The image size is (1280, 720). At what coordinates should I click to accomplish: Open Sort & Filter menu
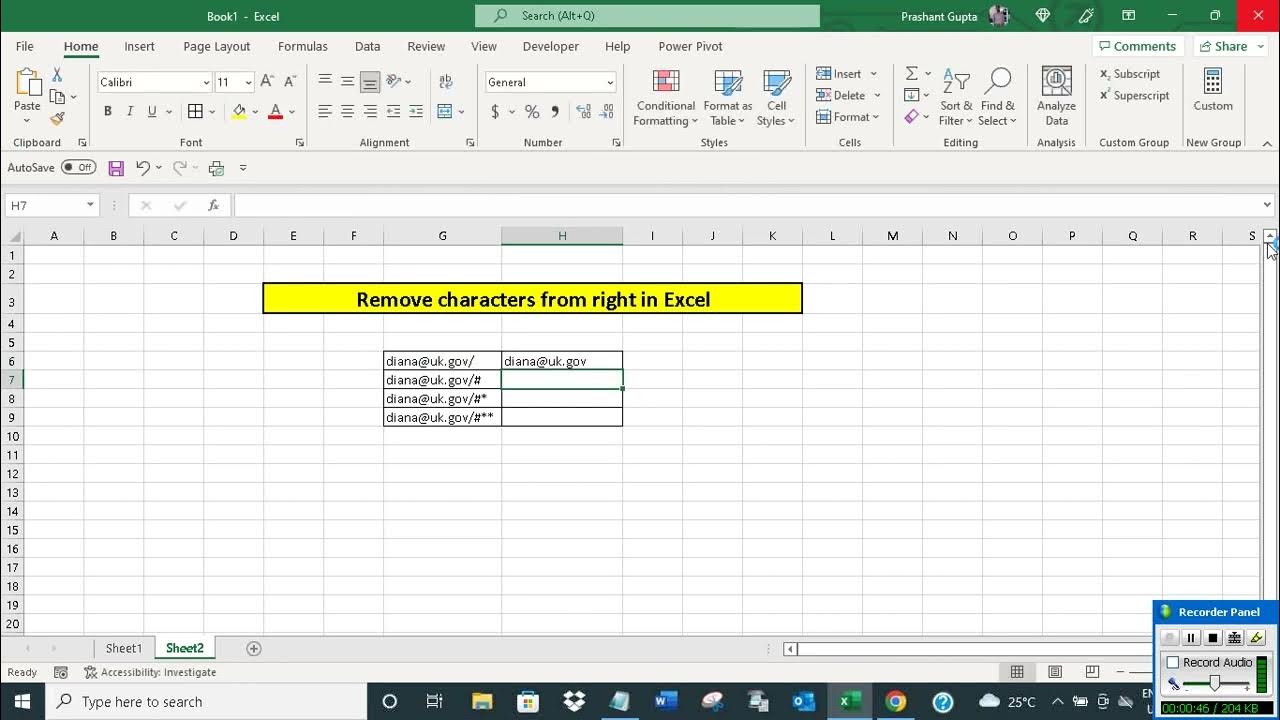click(x=956, y=97)
